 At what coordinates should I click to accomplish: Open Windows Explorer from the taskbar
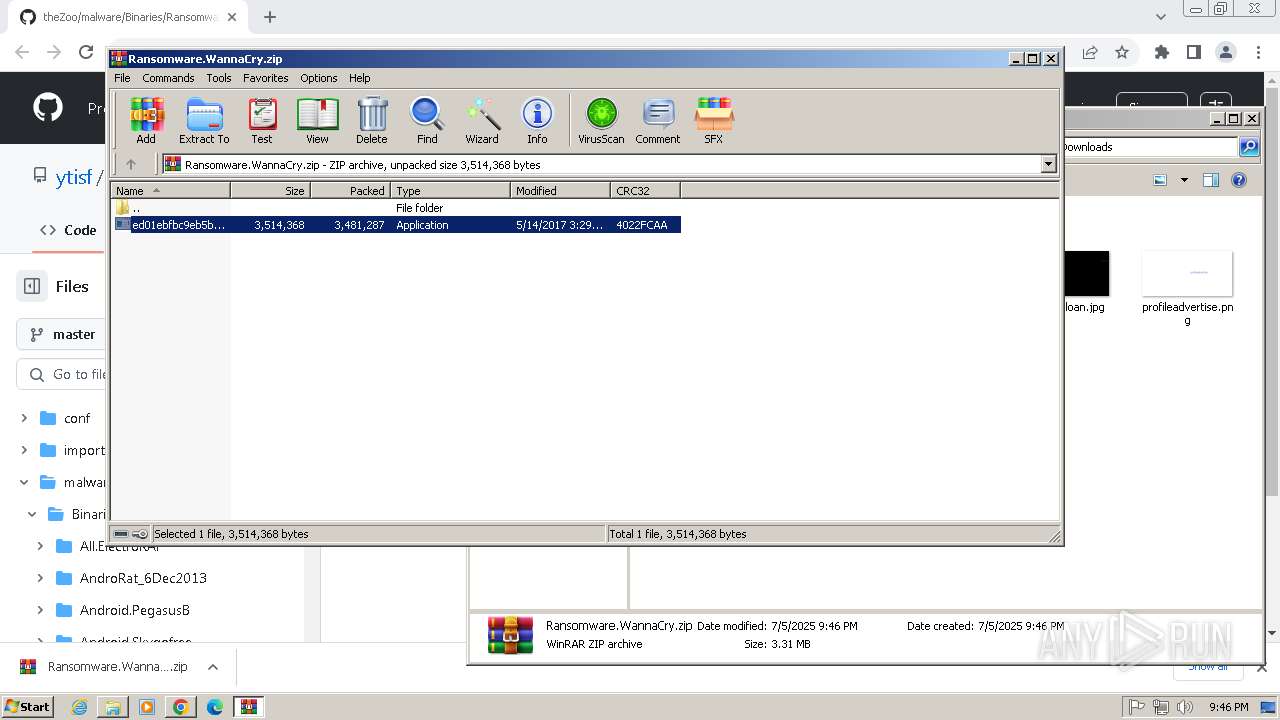click(113, 707)
